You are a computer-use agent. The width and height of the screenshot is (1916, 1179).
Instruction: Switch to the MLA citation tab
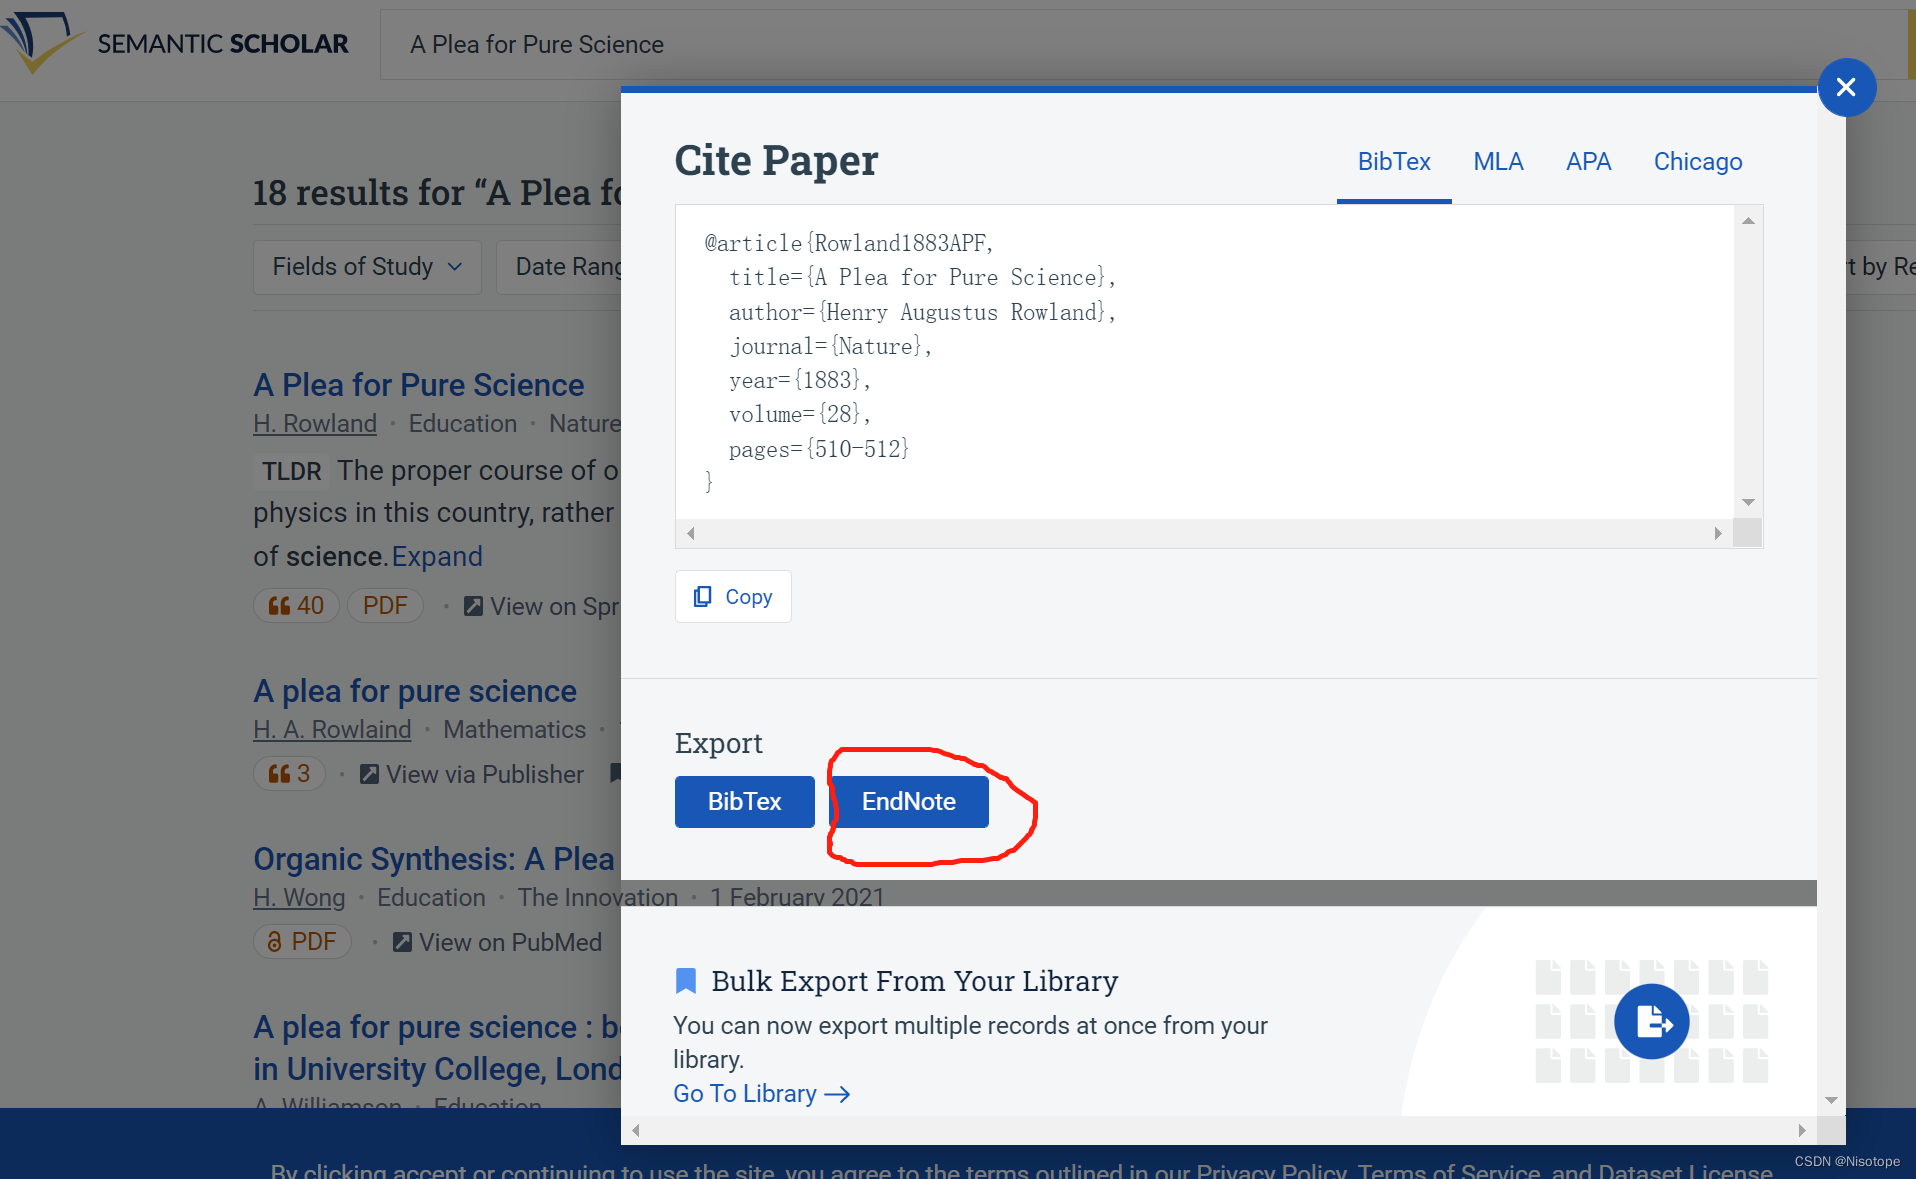(1498, 162)
